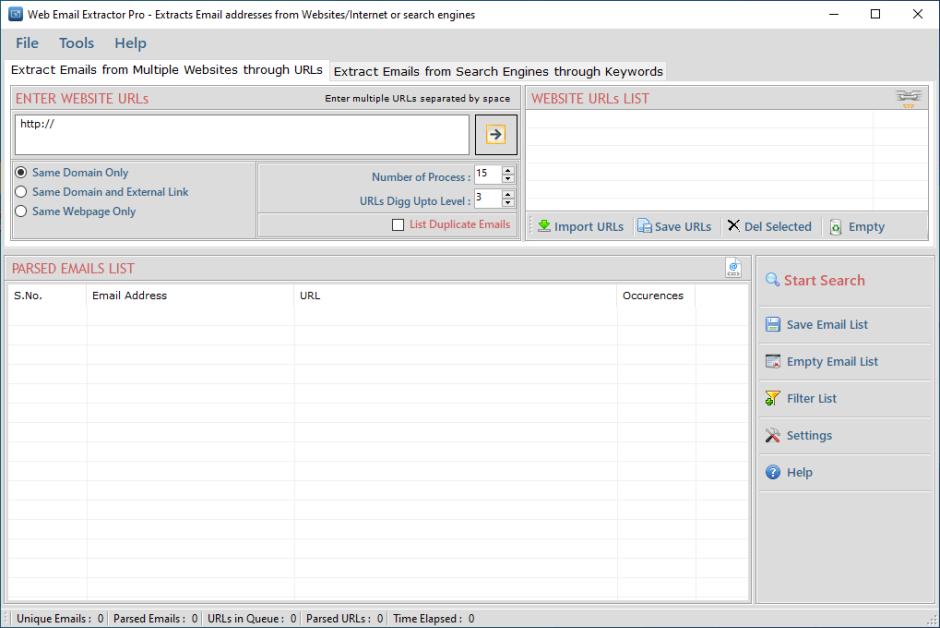Click URLs in Queue status entry

pos(252,618)
